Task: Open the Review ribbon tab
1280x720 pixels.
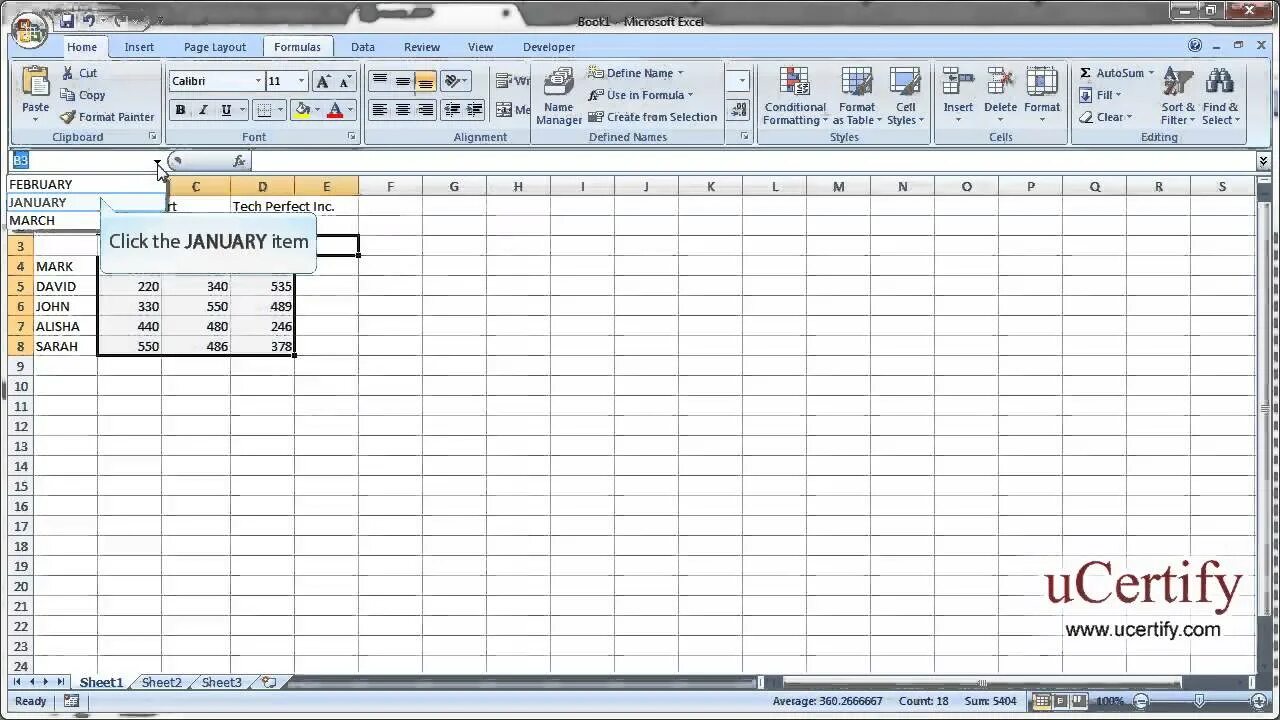Action: [421, 47]
